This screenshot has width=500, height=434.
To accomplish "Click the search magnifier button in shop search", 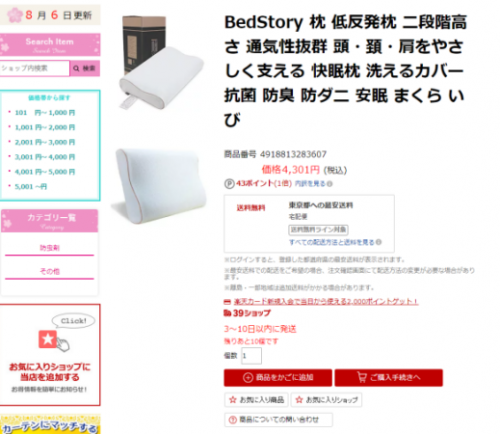I will pyautogui.click(x=85, y=68).
